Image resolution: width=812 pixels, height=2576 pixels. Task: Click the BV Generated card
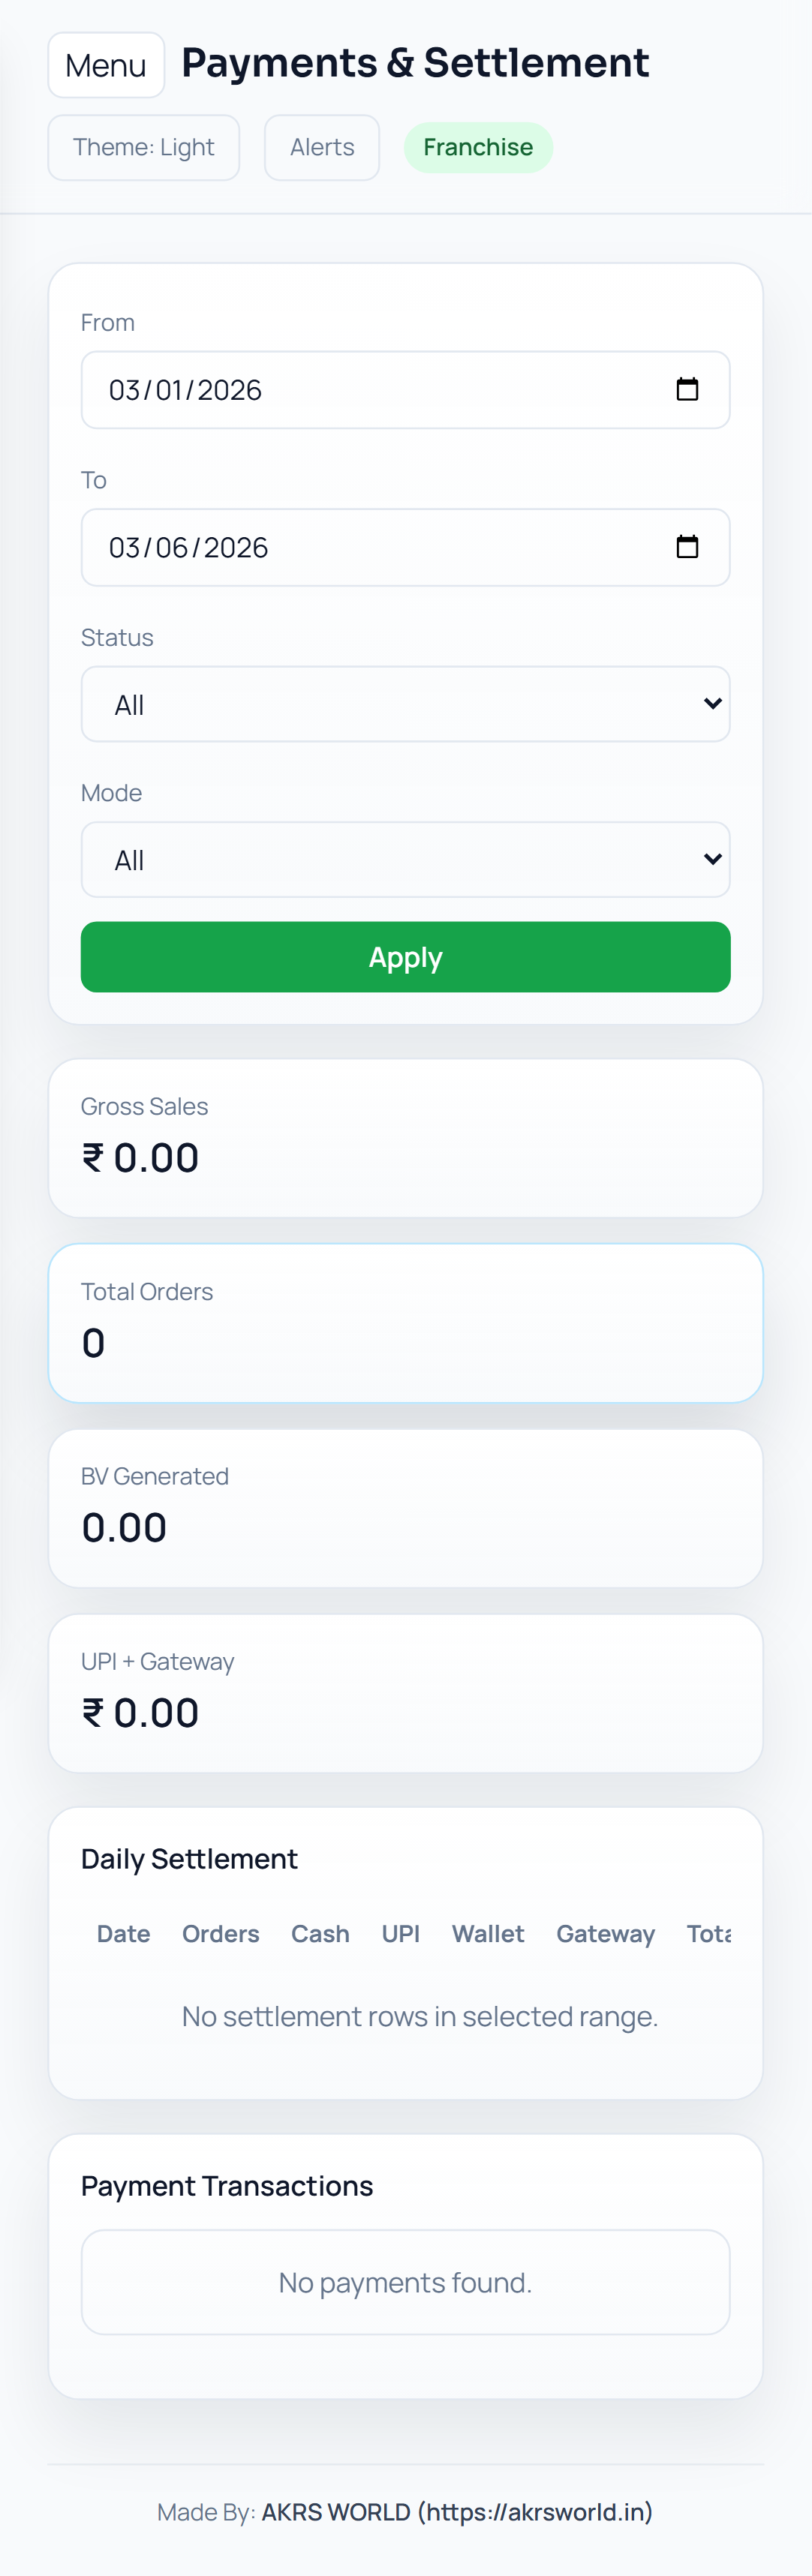click(405, 1508)
